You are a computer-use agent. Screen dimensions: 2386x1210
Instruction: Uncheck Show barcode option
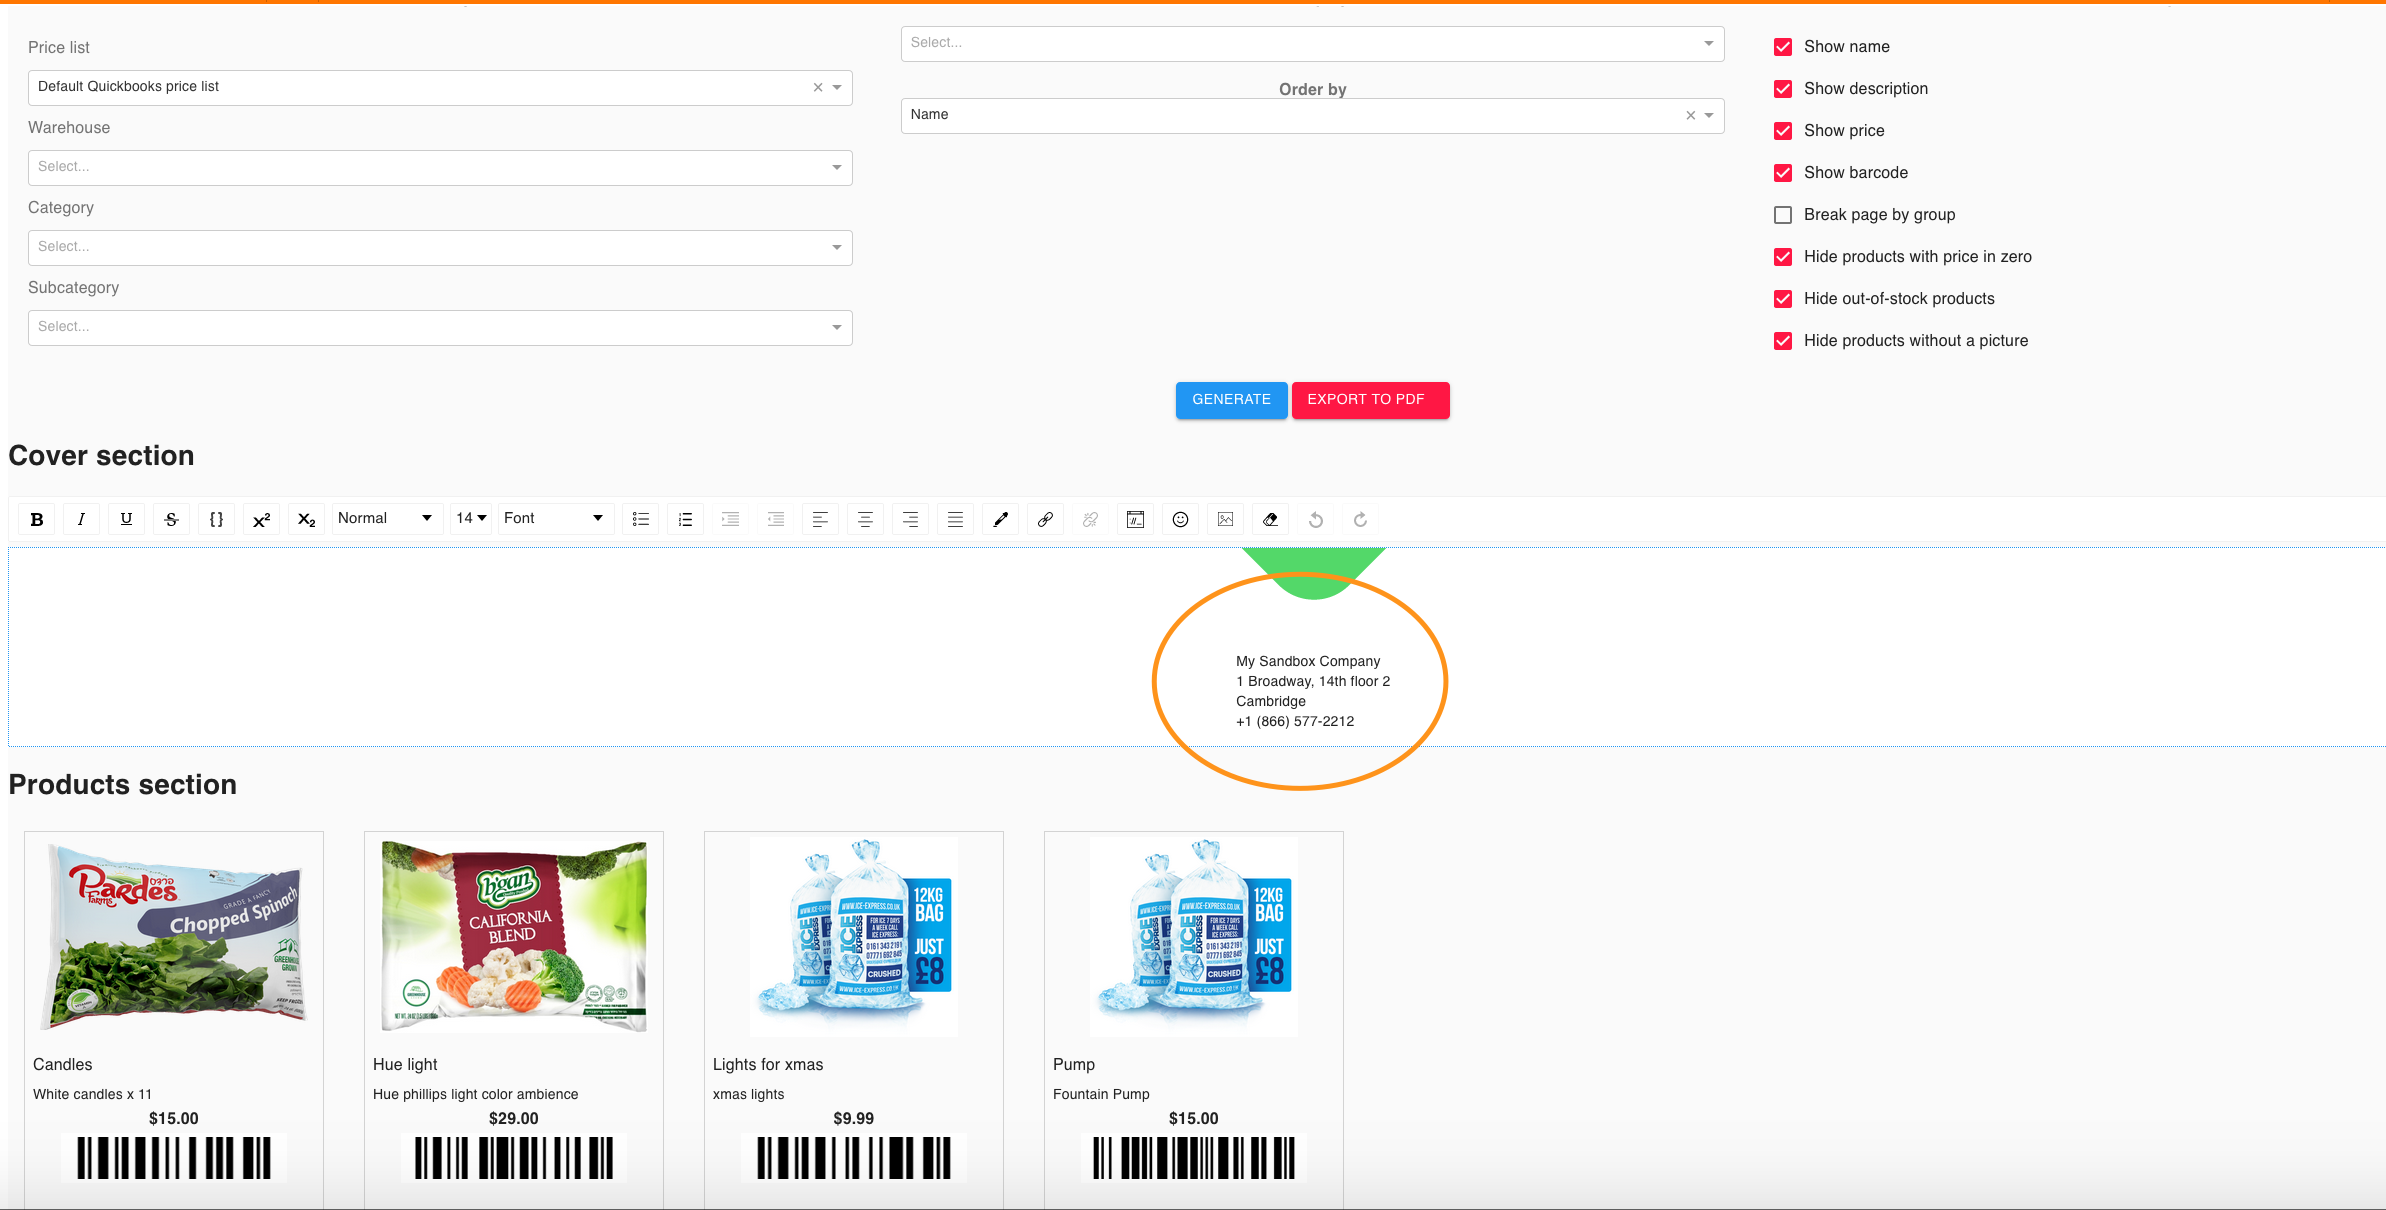(1783, 173)
